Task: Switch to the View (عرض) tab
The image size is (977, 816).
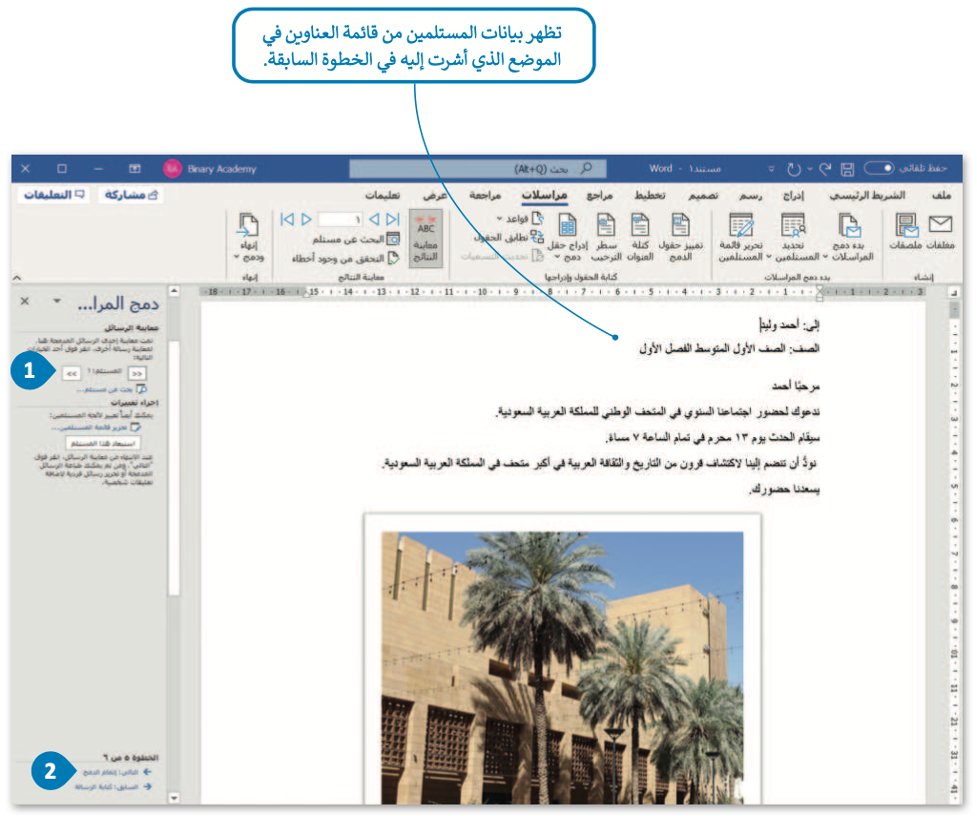Action: pyautogui.click(x=435, y=195)
